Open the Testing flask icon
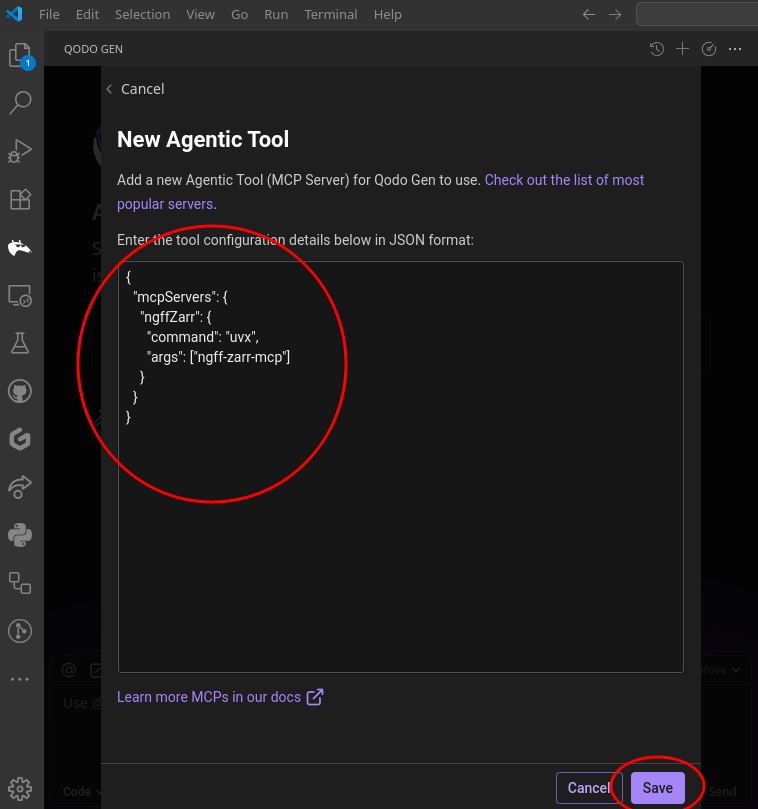Image resolution: width=758 pixels, height=809 pixels. tap(20, 343)
